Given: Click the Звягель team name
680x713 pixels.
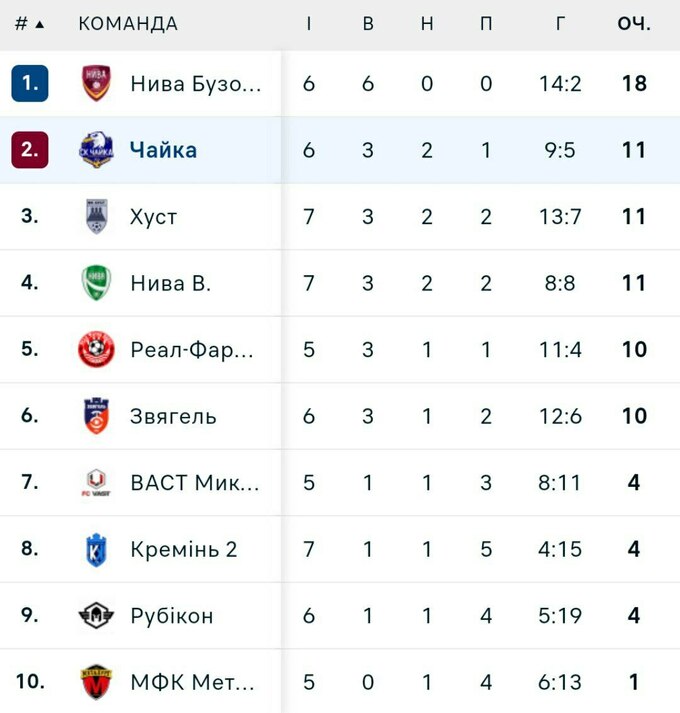Looking at the screenshot, I should (x=173, y=416).
